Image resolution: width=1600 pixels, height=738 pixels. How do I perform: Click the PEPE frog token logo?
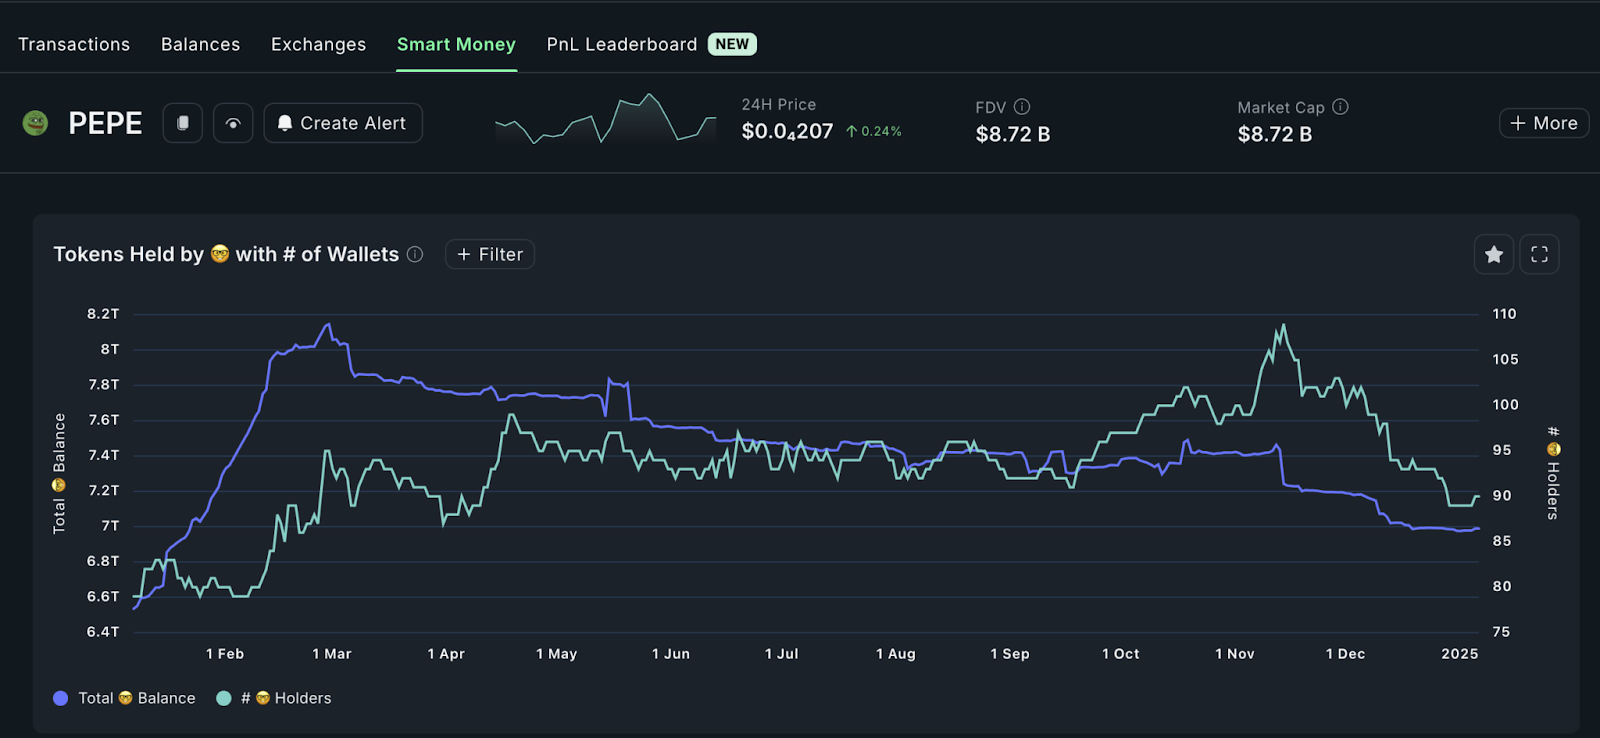pyautogui.click(x=36, y=123)
